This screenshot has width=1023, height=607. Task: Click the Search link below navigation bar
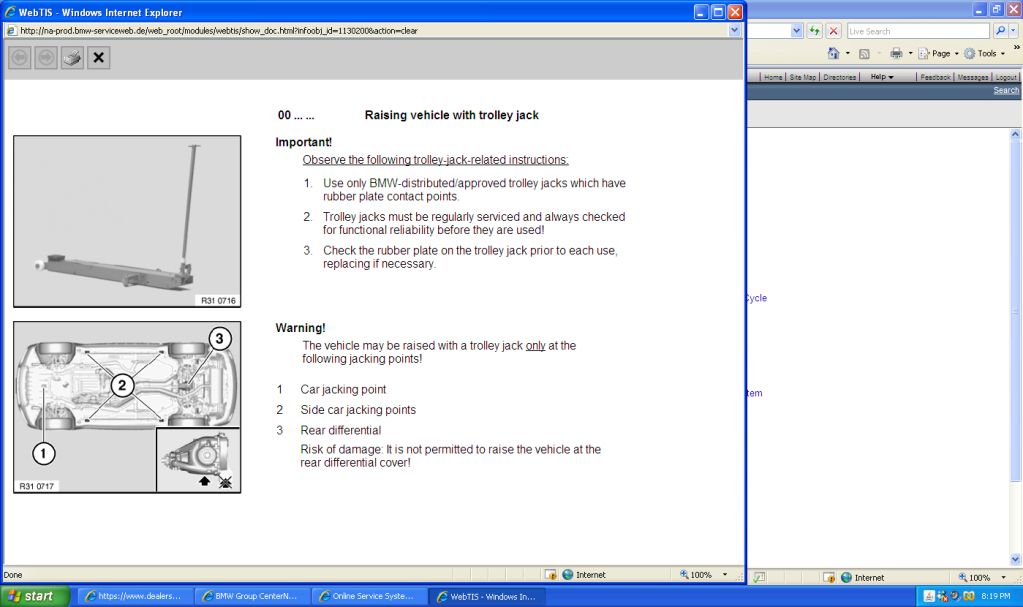tap(1005, 90)
